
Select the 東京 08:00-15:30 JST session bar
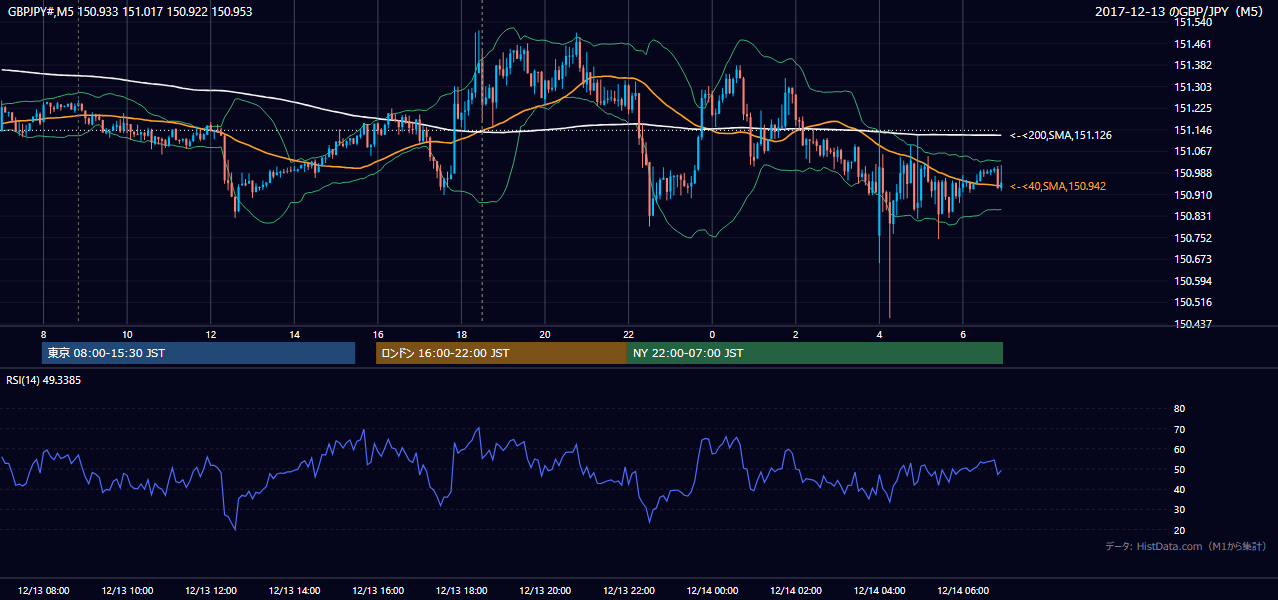pos(198,353)
